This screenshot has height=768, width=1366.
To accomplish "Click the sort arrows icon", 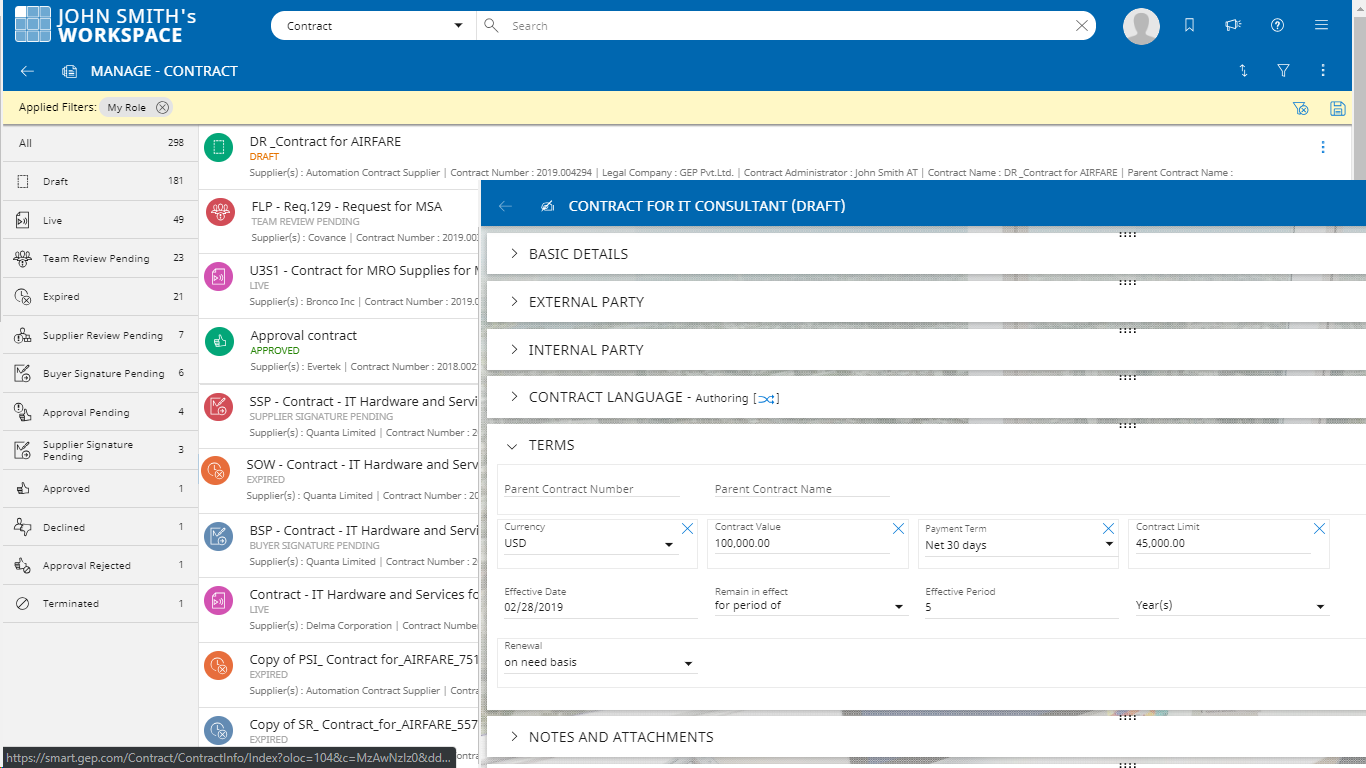I will pos(1243,71).
